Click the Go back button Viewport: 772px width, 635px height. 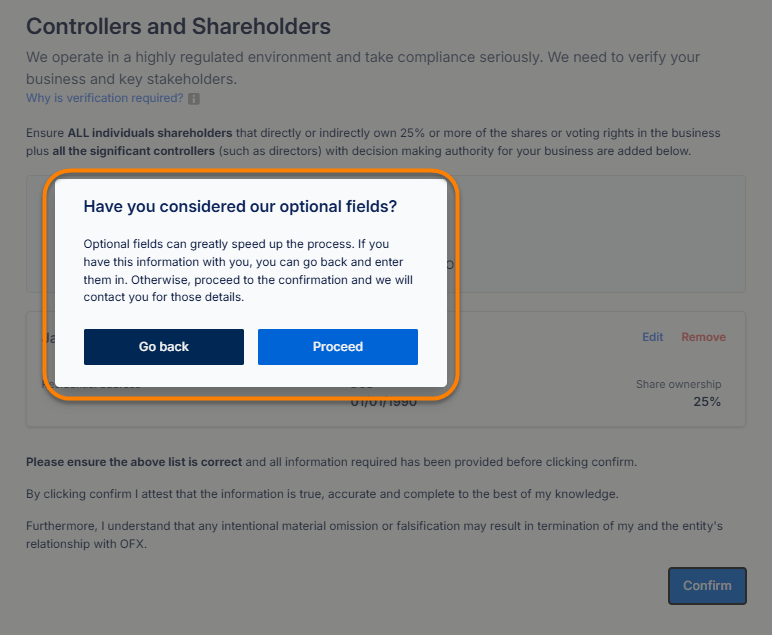(164, 347)
